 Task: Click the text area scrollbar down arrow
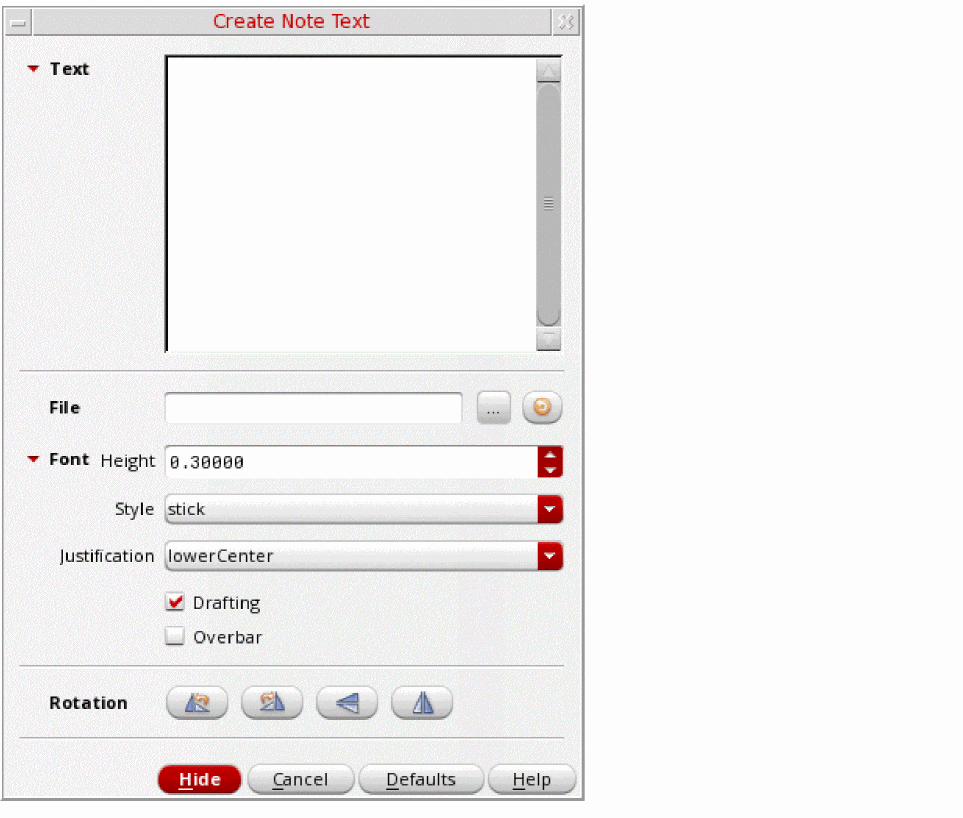coord(548,339)
